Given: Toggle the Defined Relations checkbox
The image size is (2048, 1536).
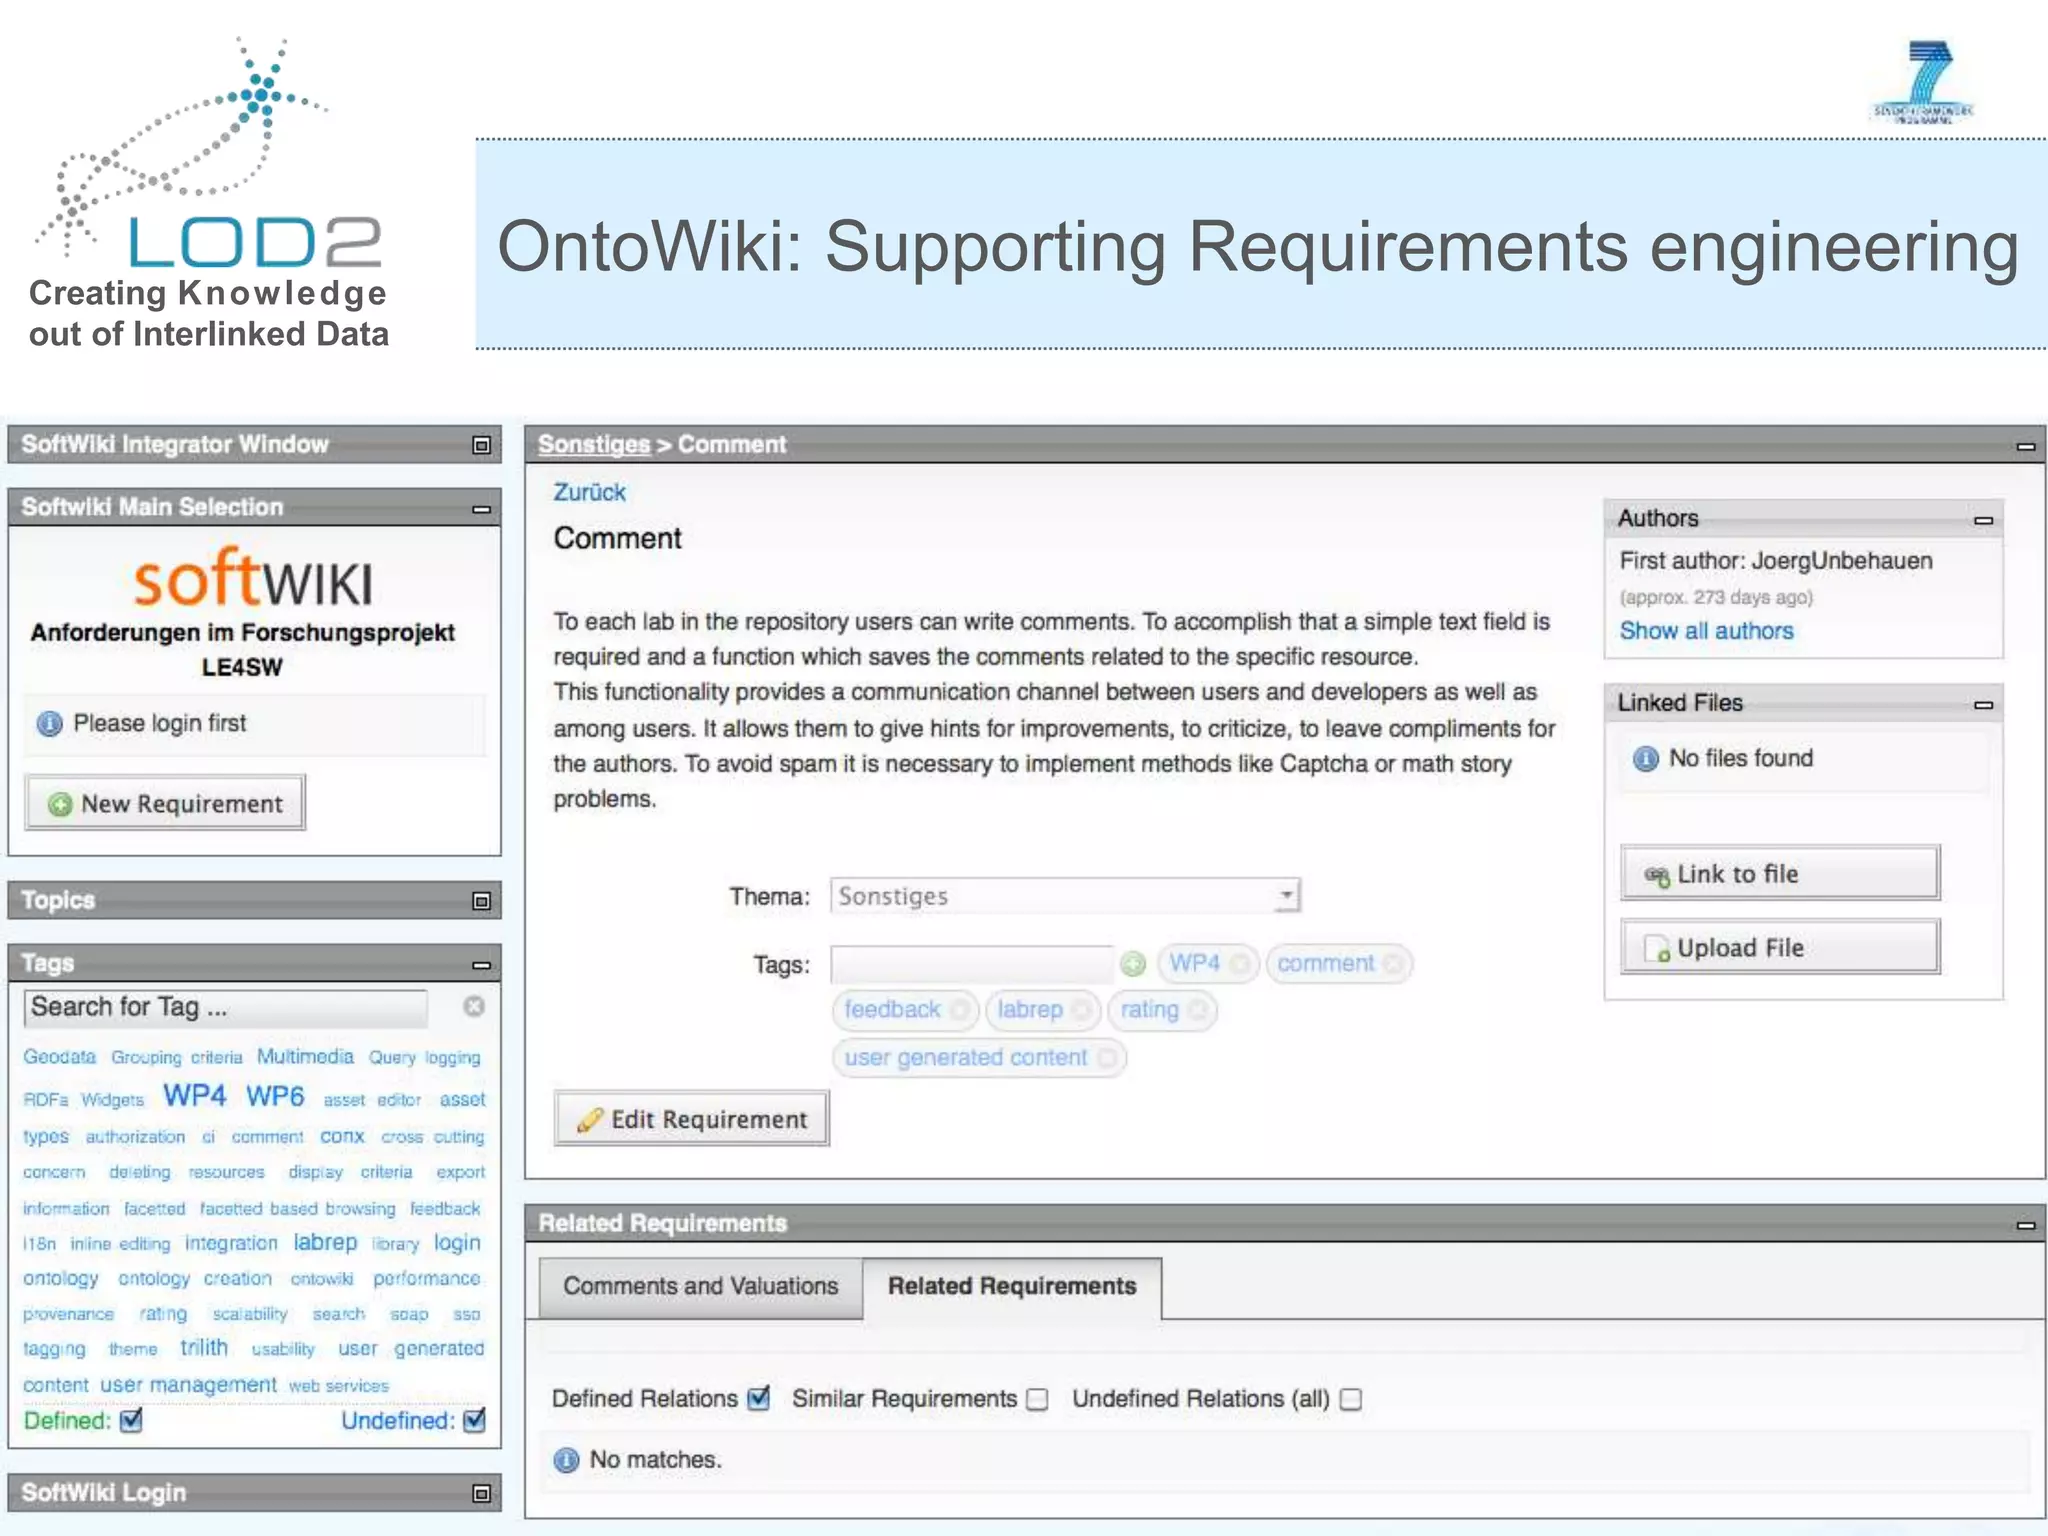Looking at the screenshot, I should pos(759,1398).
